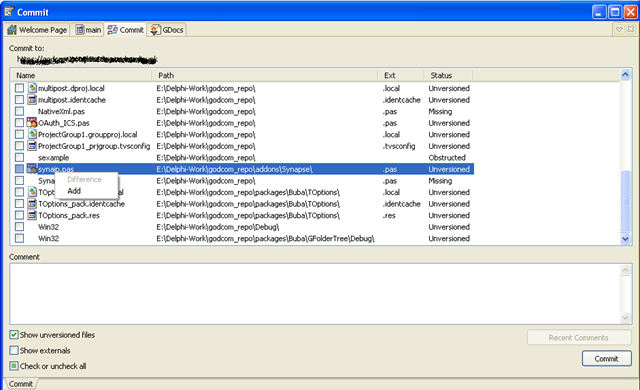Toggle Check or uncheck all checkbox
The height and width of the screenshot is (390, 640).
click(14, 366)
